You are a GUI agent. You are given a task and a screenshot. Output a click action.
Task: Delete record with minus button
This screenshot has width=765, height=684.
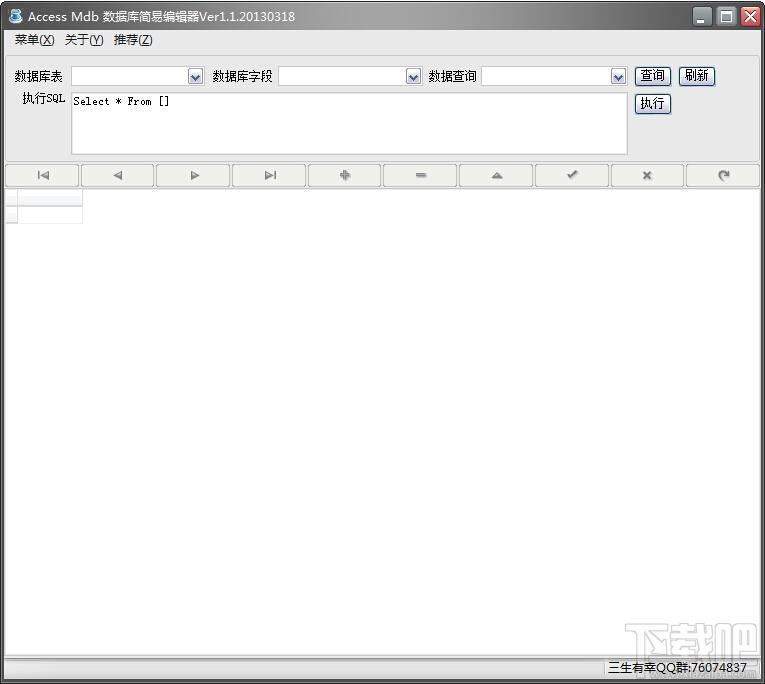421,176
